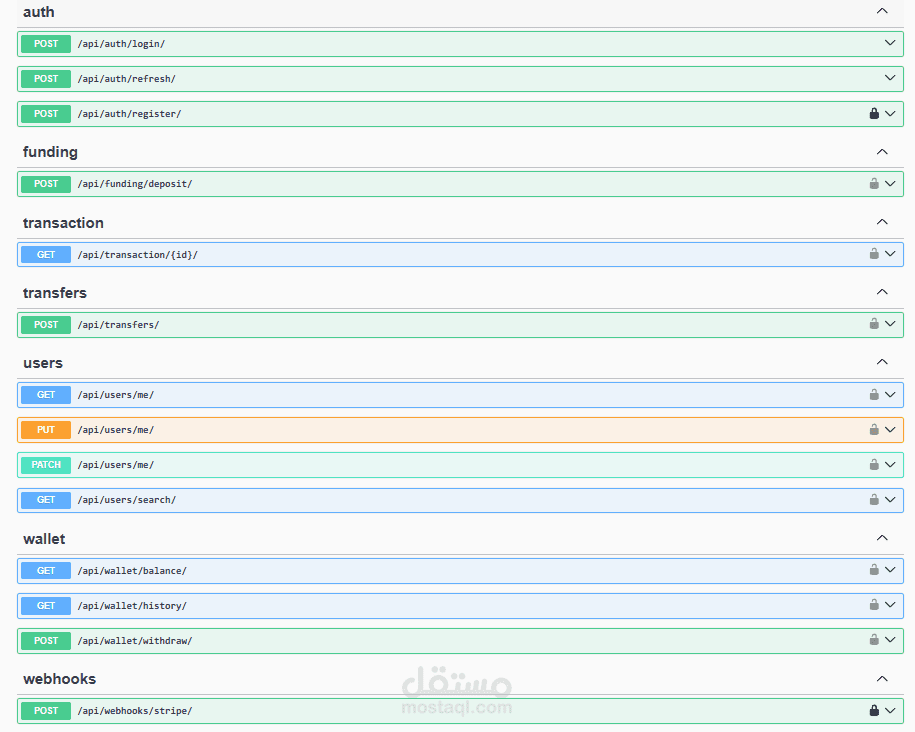Click the lock icon on /api/wallet/balance/
The width and height of the screenshot is (915, 732).
click(874, 570)
